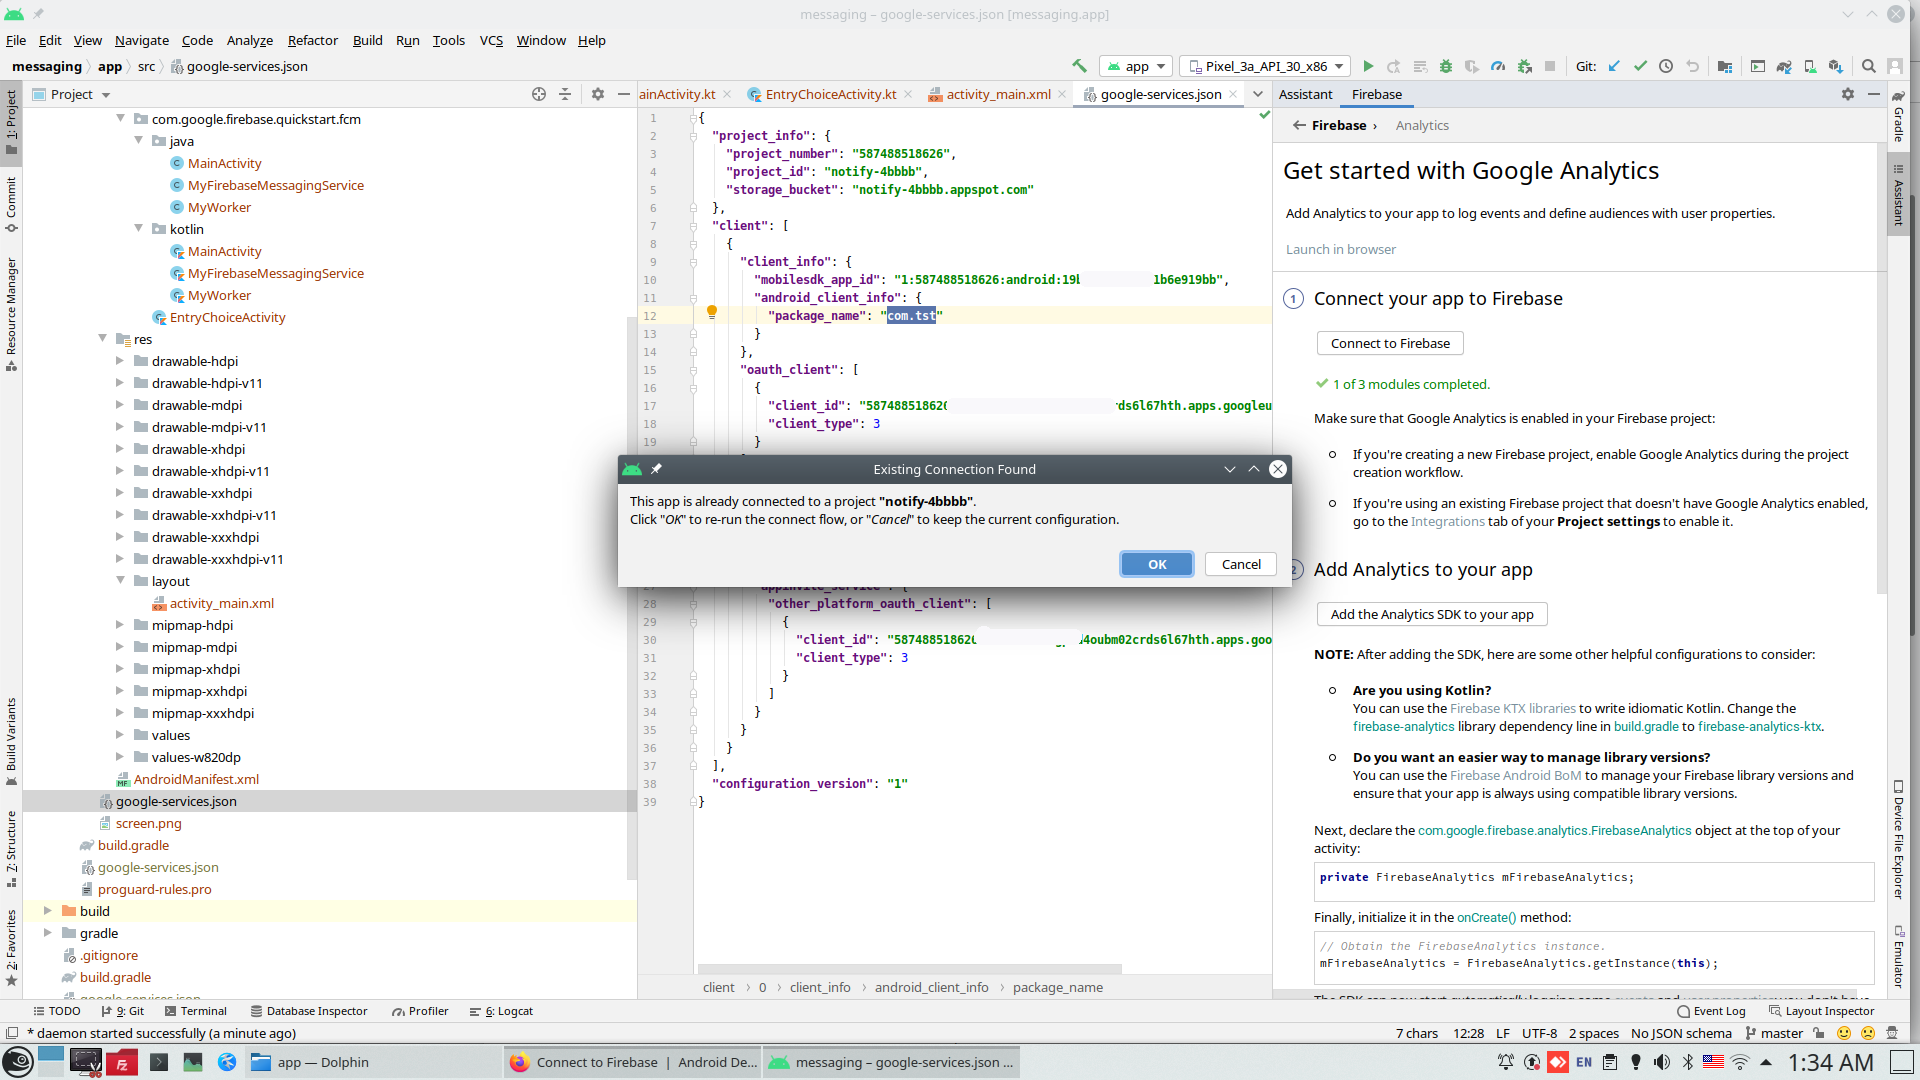Click the Make Project hammer icon
The width and height of the screenshot is (1920, 1080).
(1079, 66)
